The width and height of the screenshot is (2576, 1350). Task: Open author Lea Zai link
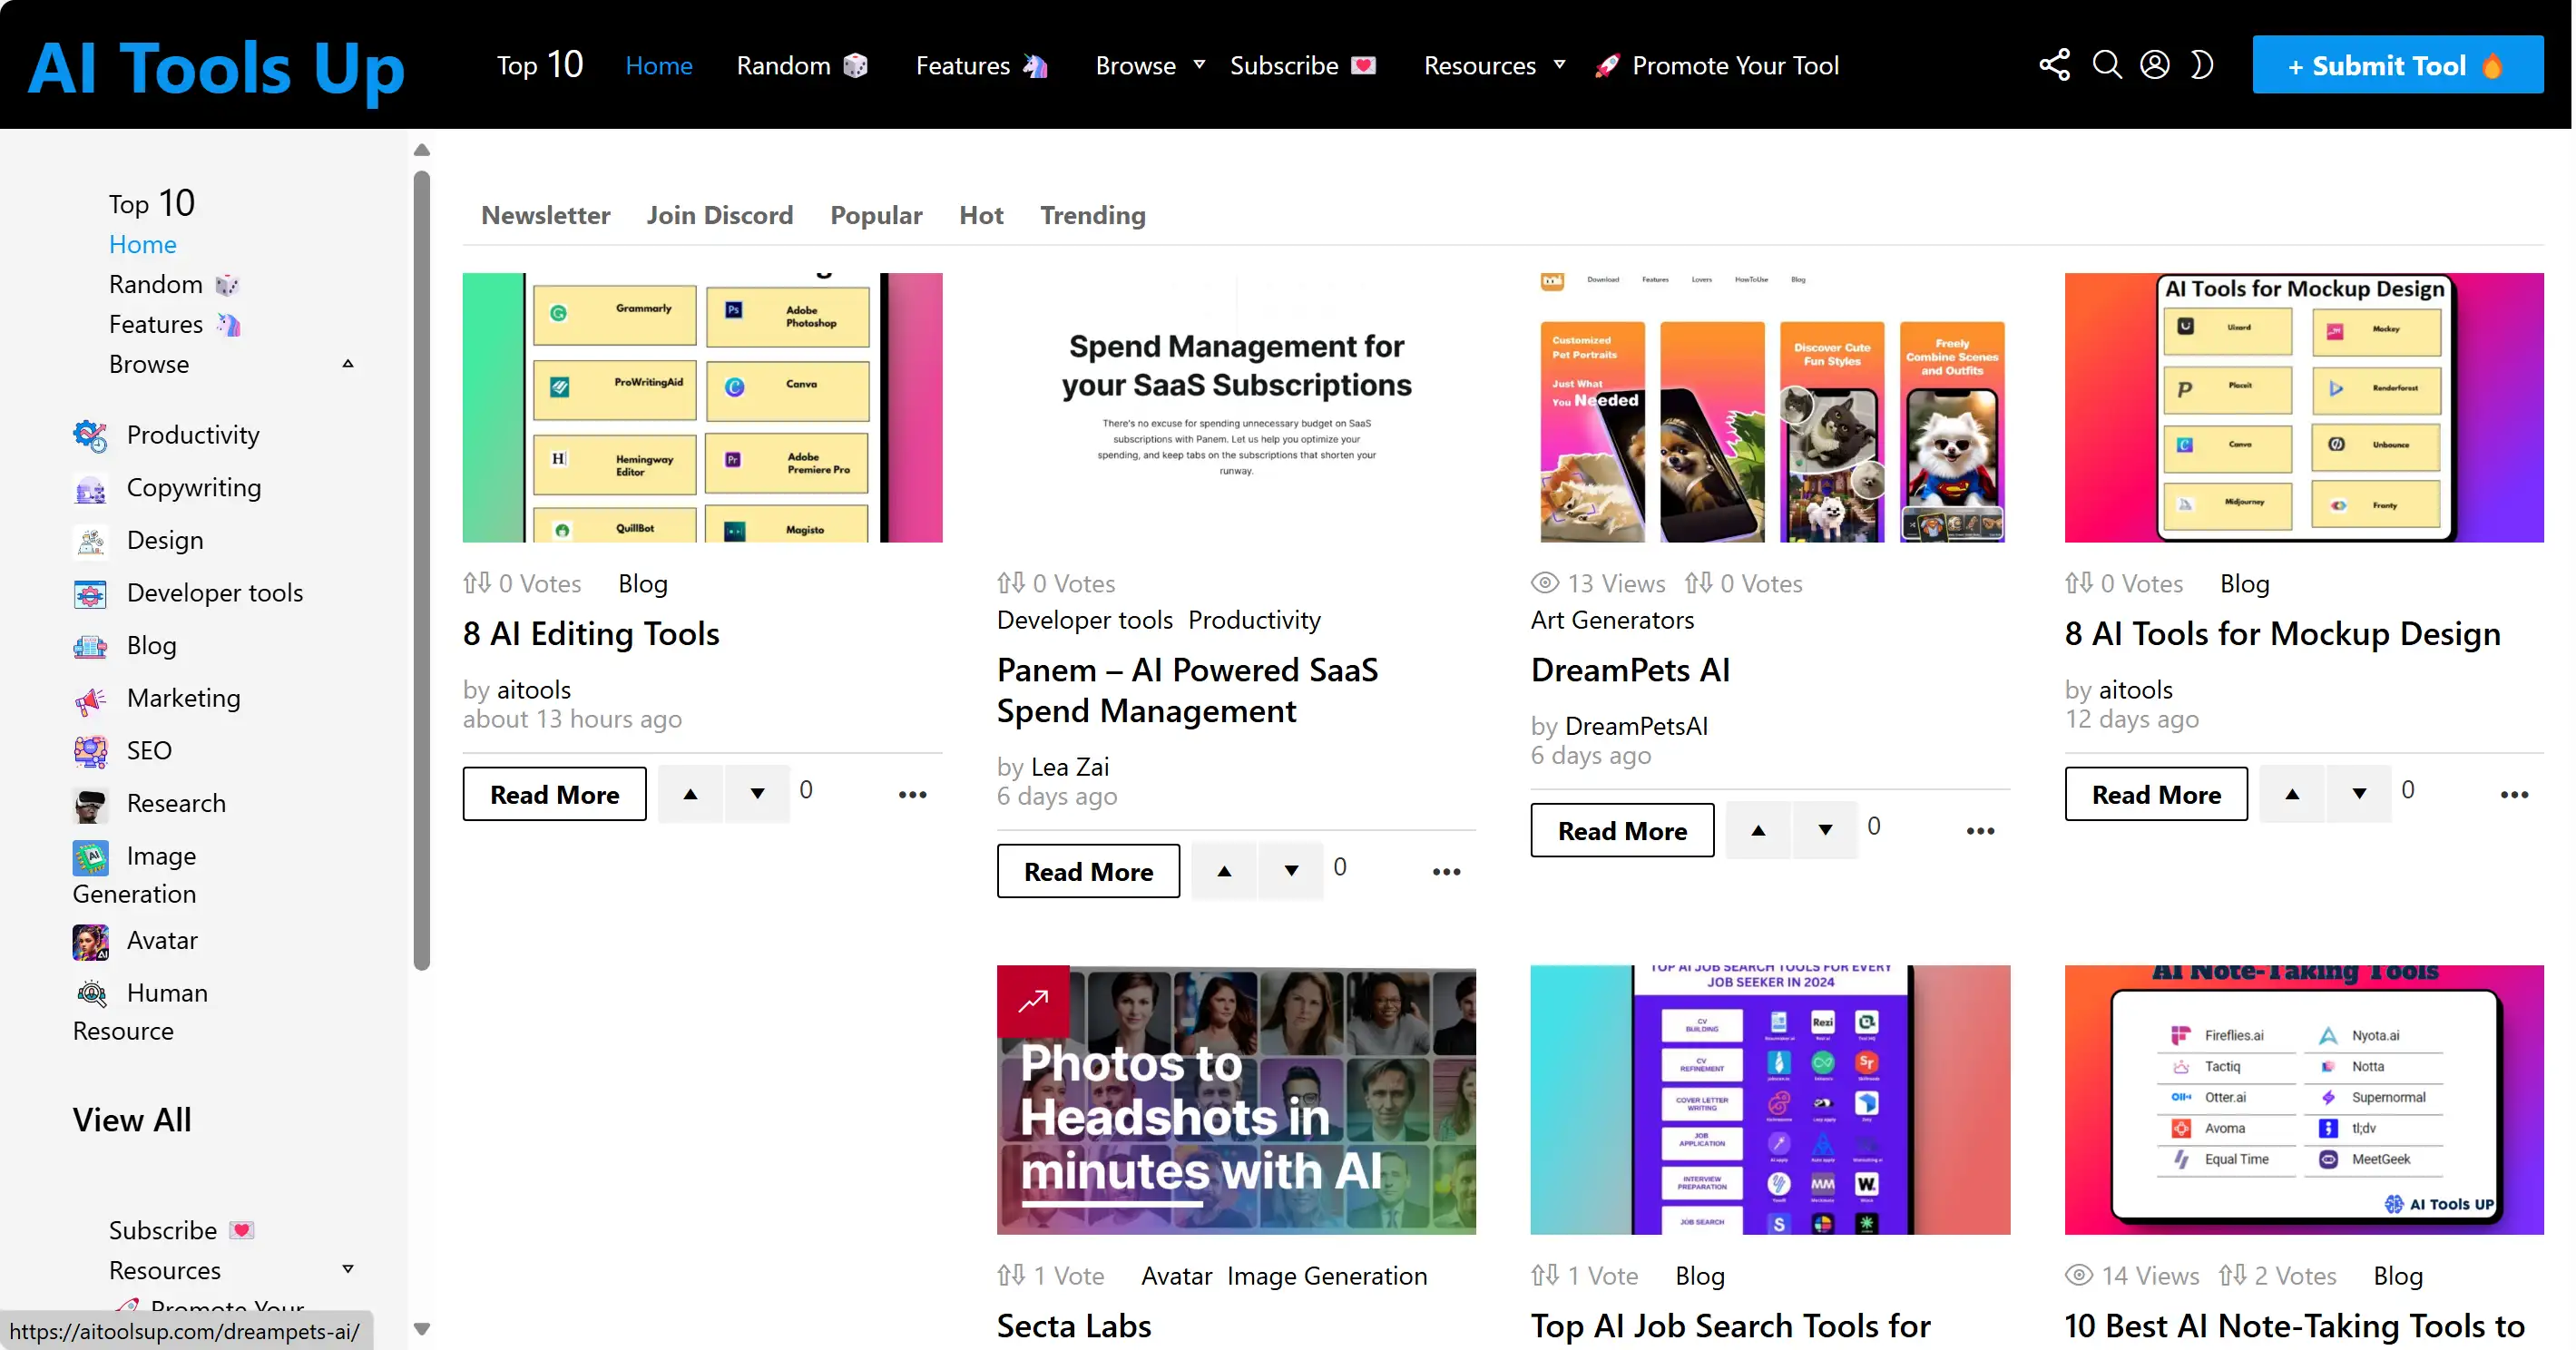pos(1069,767)
